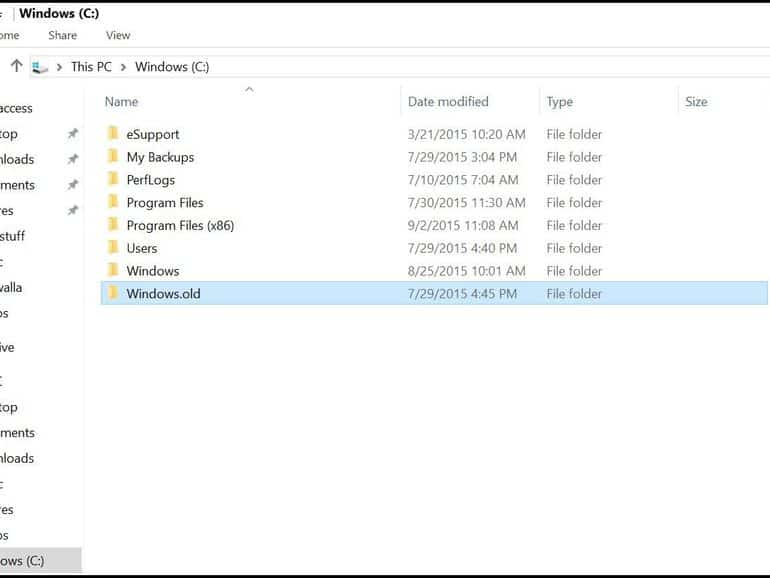Click the date 7/29/2015 3:04 PM
Screen dimensions: 770x578
[x=462, y=157]
